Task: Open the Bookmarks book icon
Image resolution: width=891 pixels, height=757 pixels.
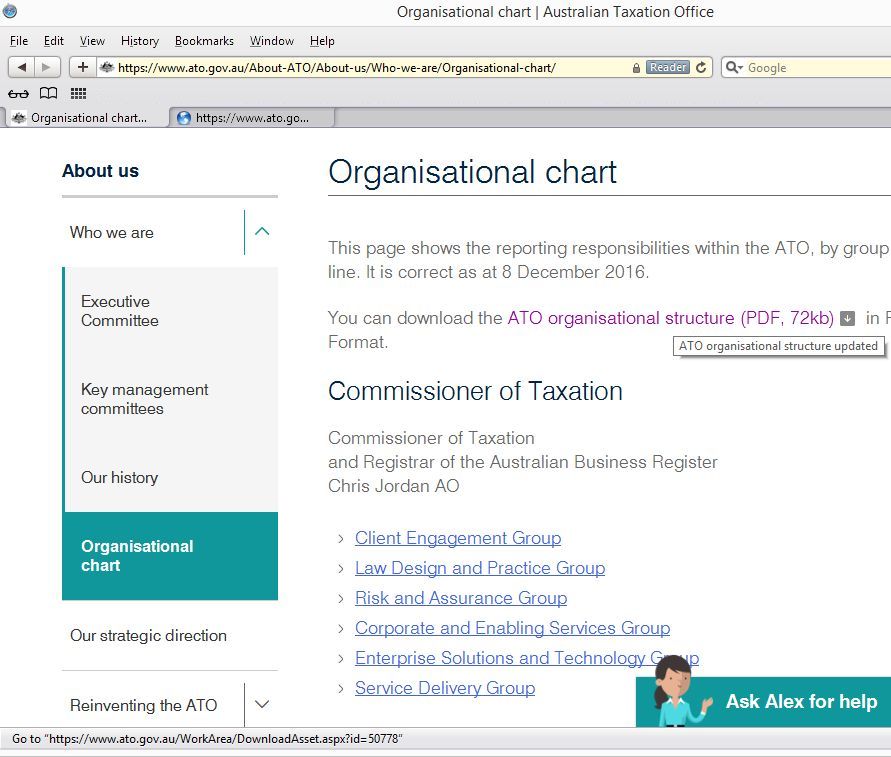Action: [48, 93]
